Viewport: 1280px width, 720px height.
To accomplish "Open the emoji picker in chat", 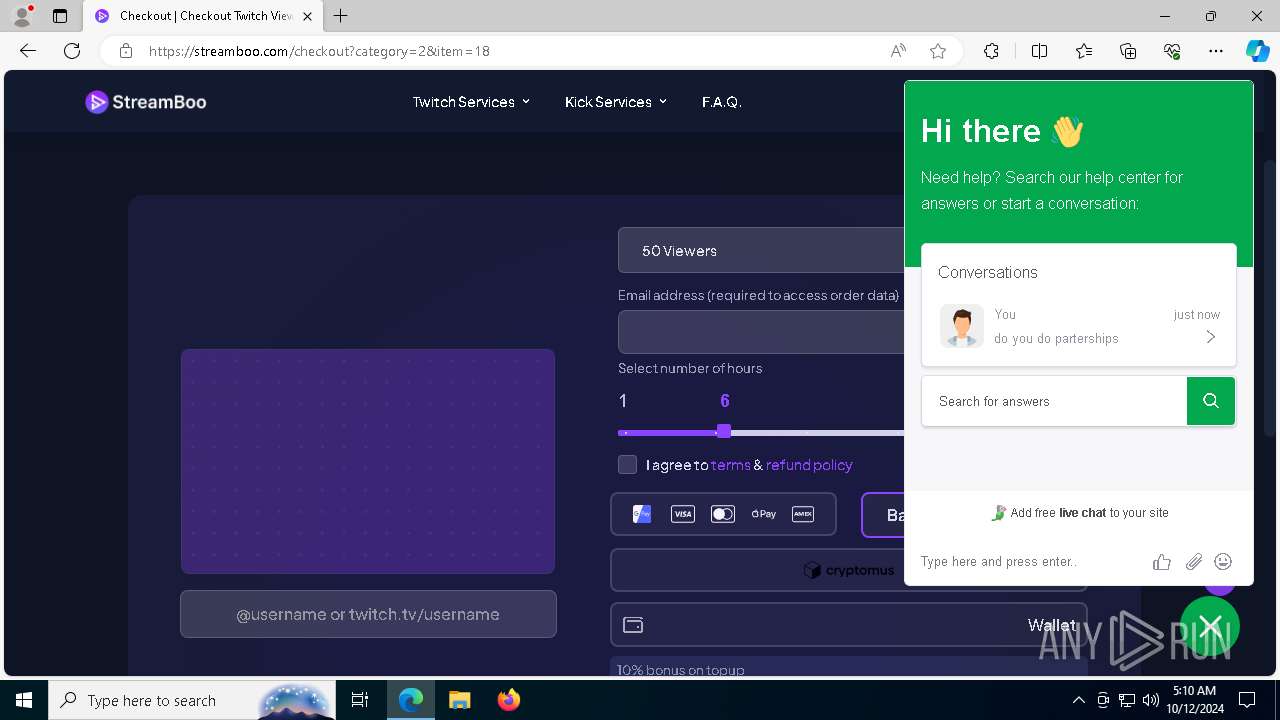I will [x=1223, y=562].
